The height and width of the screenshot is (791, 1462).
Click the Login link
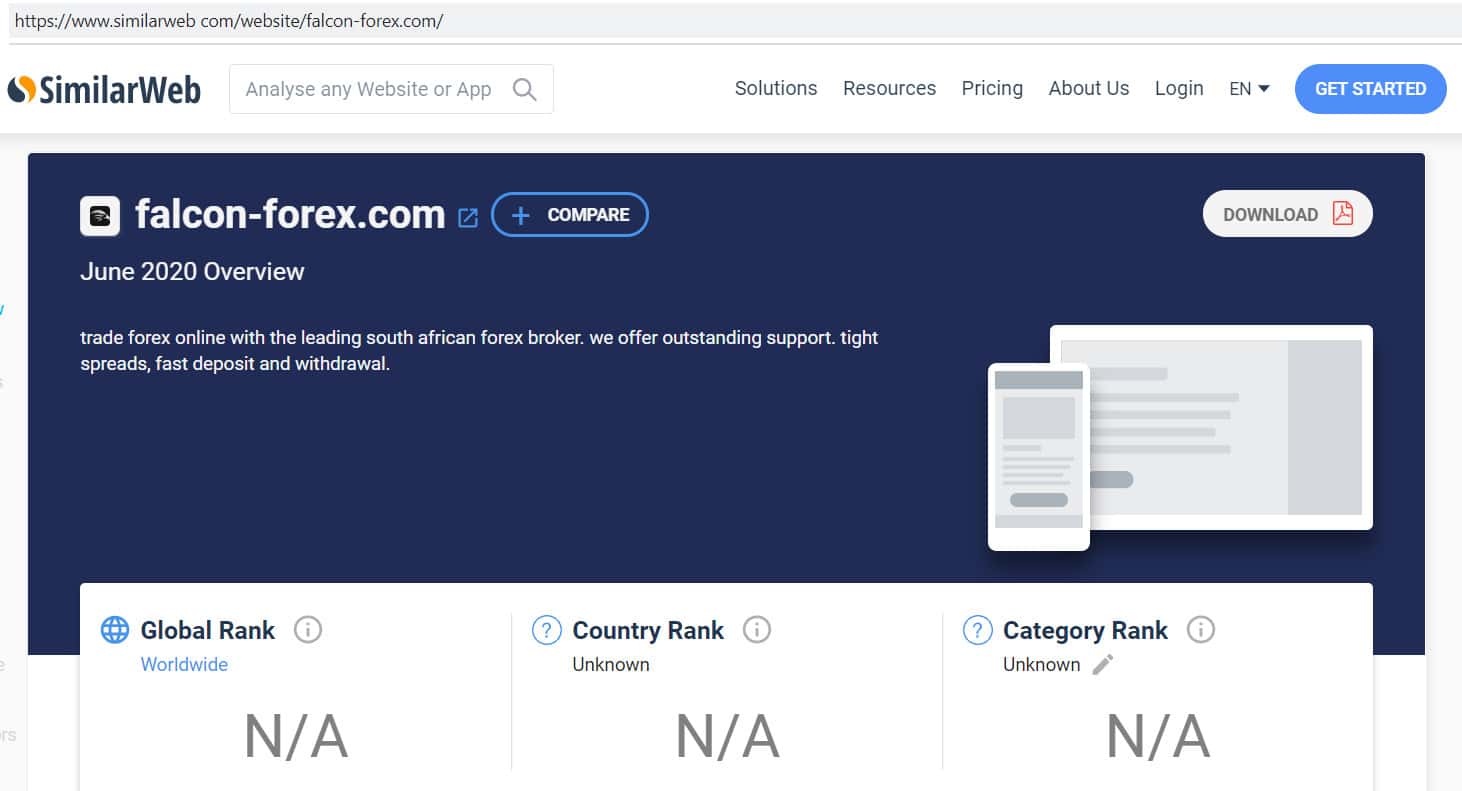1179,88
